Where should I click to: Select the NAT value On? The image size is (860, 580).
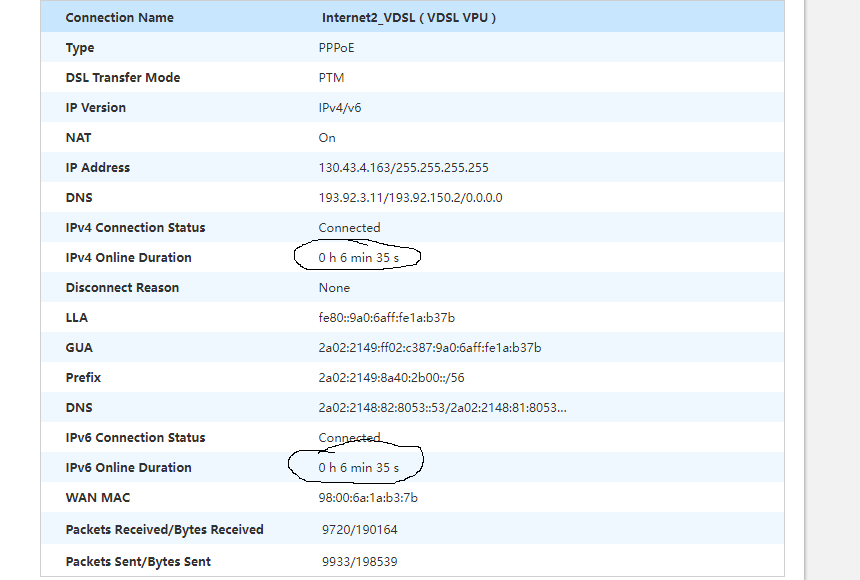coord(327,138)
